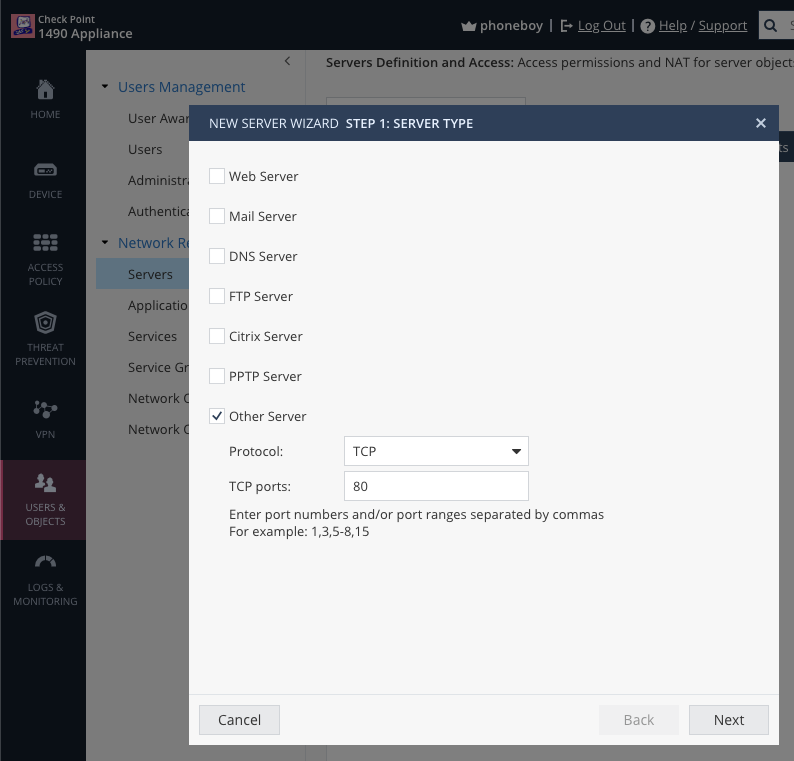This screenshot has height=761, width=794.
Task: Open the Device section icon
Action: (45, 170)
